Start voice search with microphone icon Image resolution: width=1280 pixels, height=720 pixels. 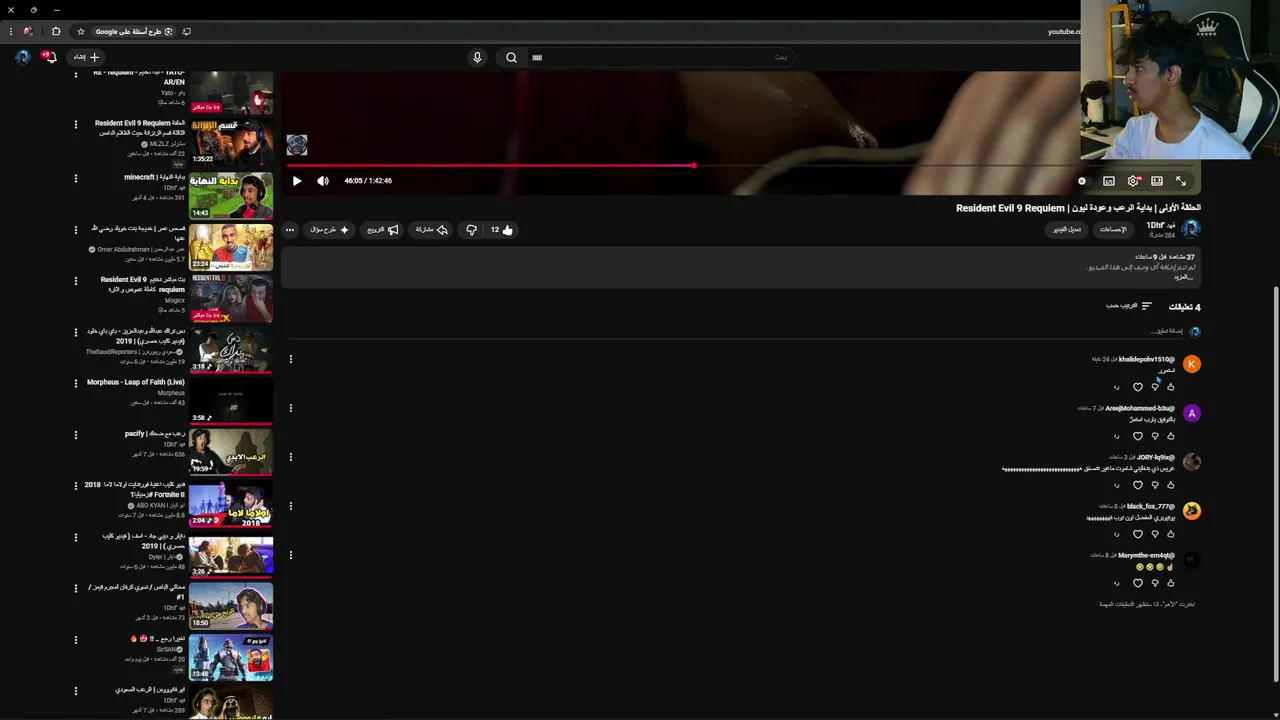(x=477, y=58)
